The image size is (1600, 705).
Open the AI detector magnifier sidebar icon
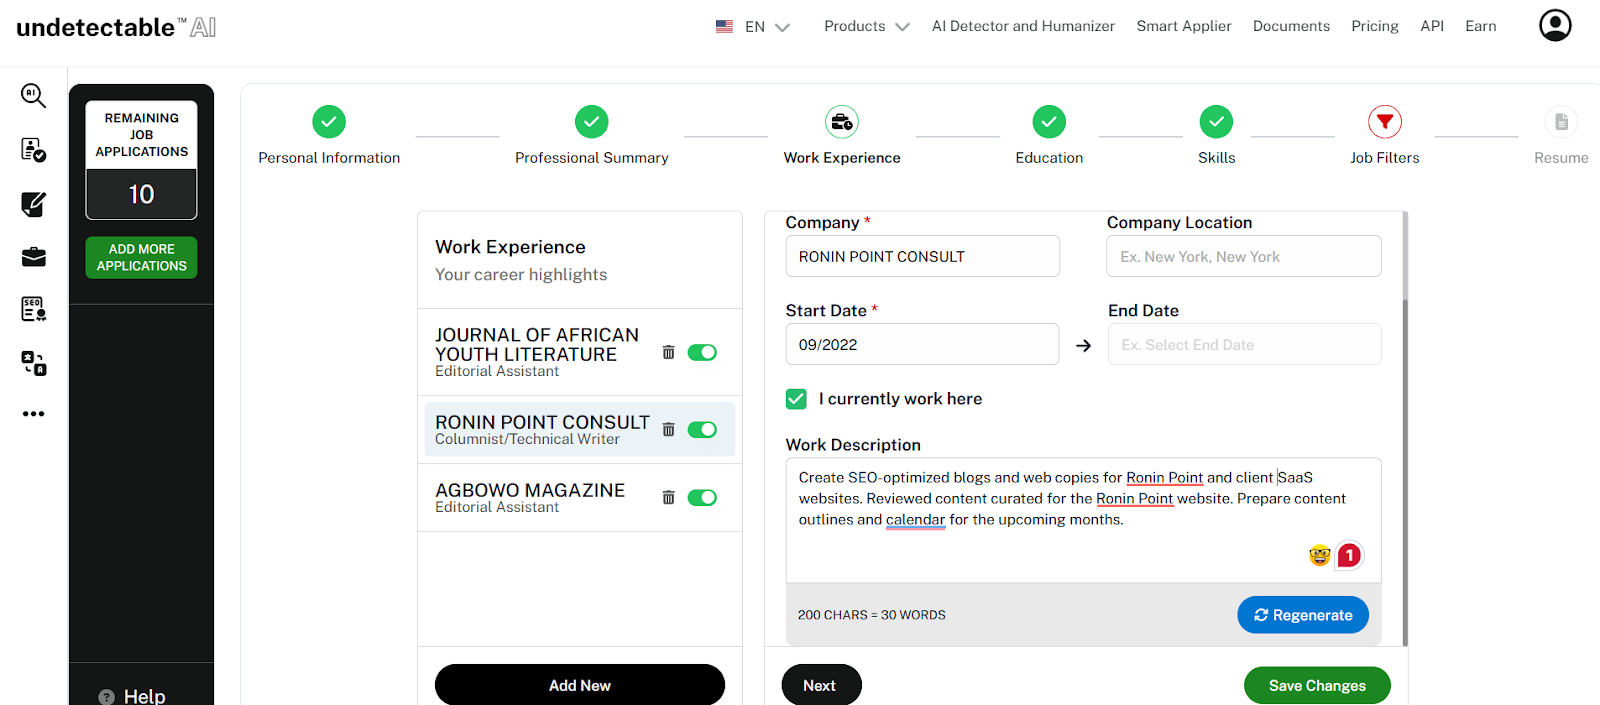[33, 95]
